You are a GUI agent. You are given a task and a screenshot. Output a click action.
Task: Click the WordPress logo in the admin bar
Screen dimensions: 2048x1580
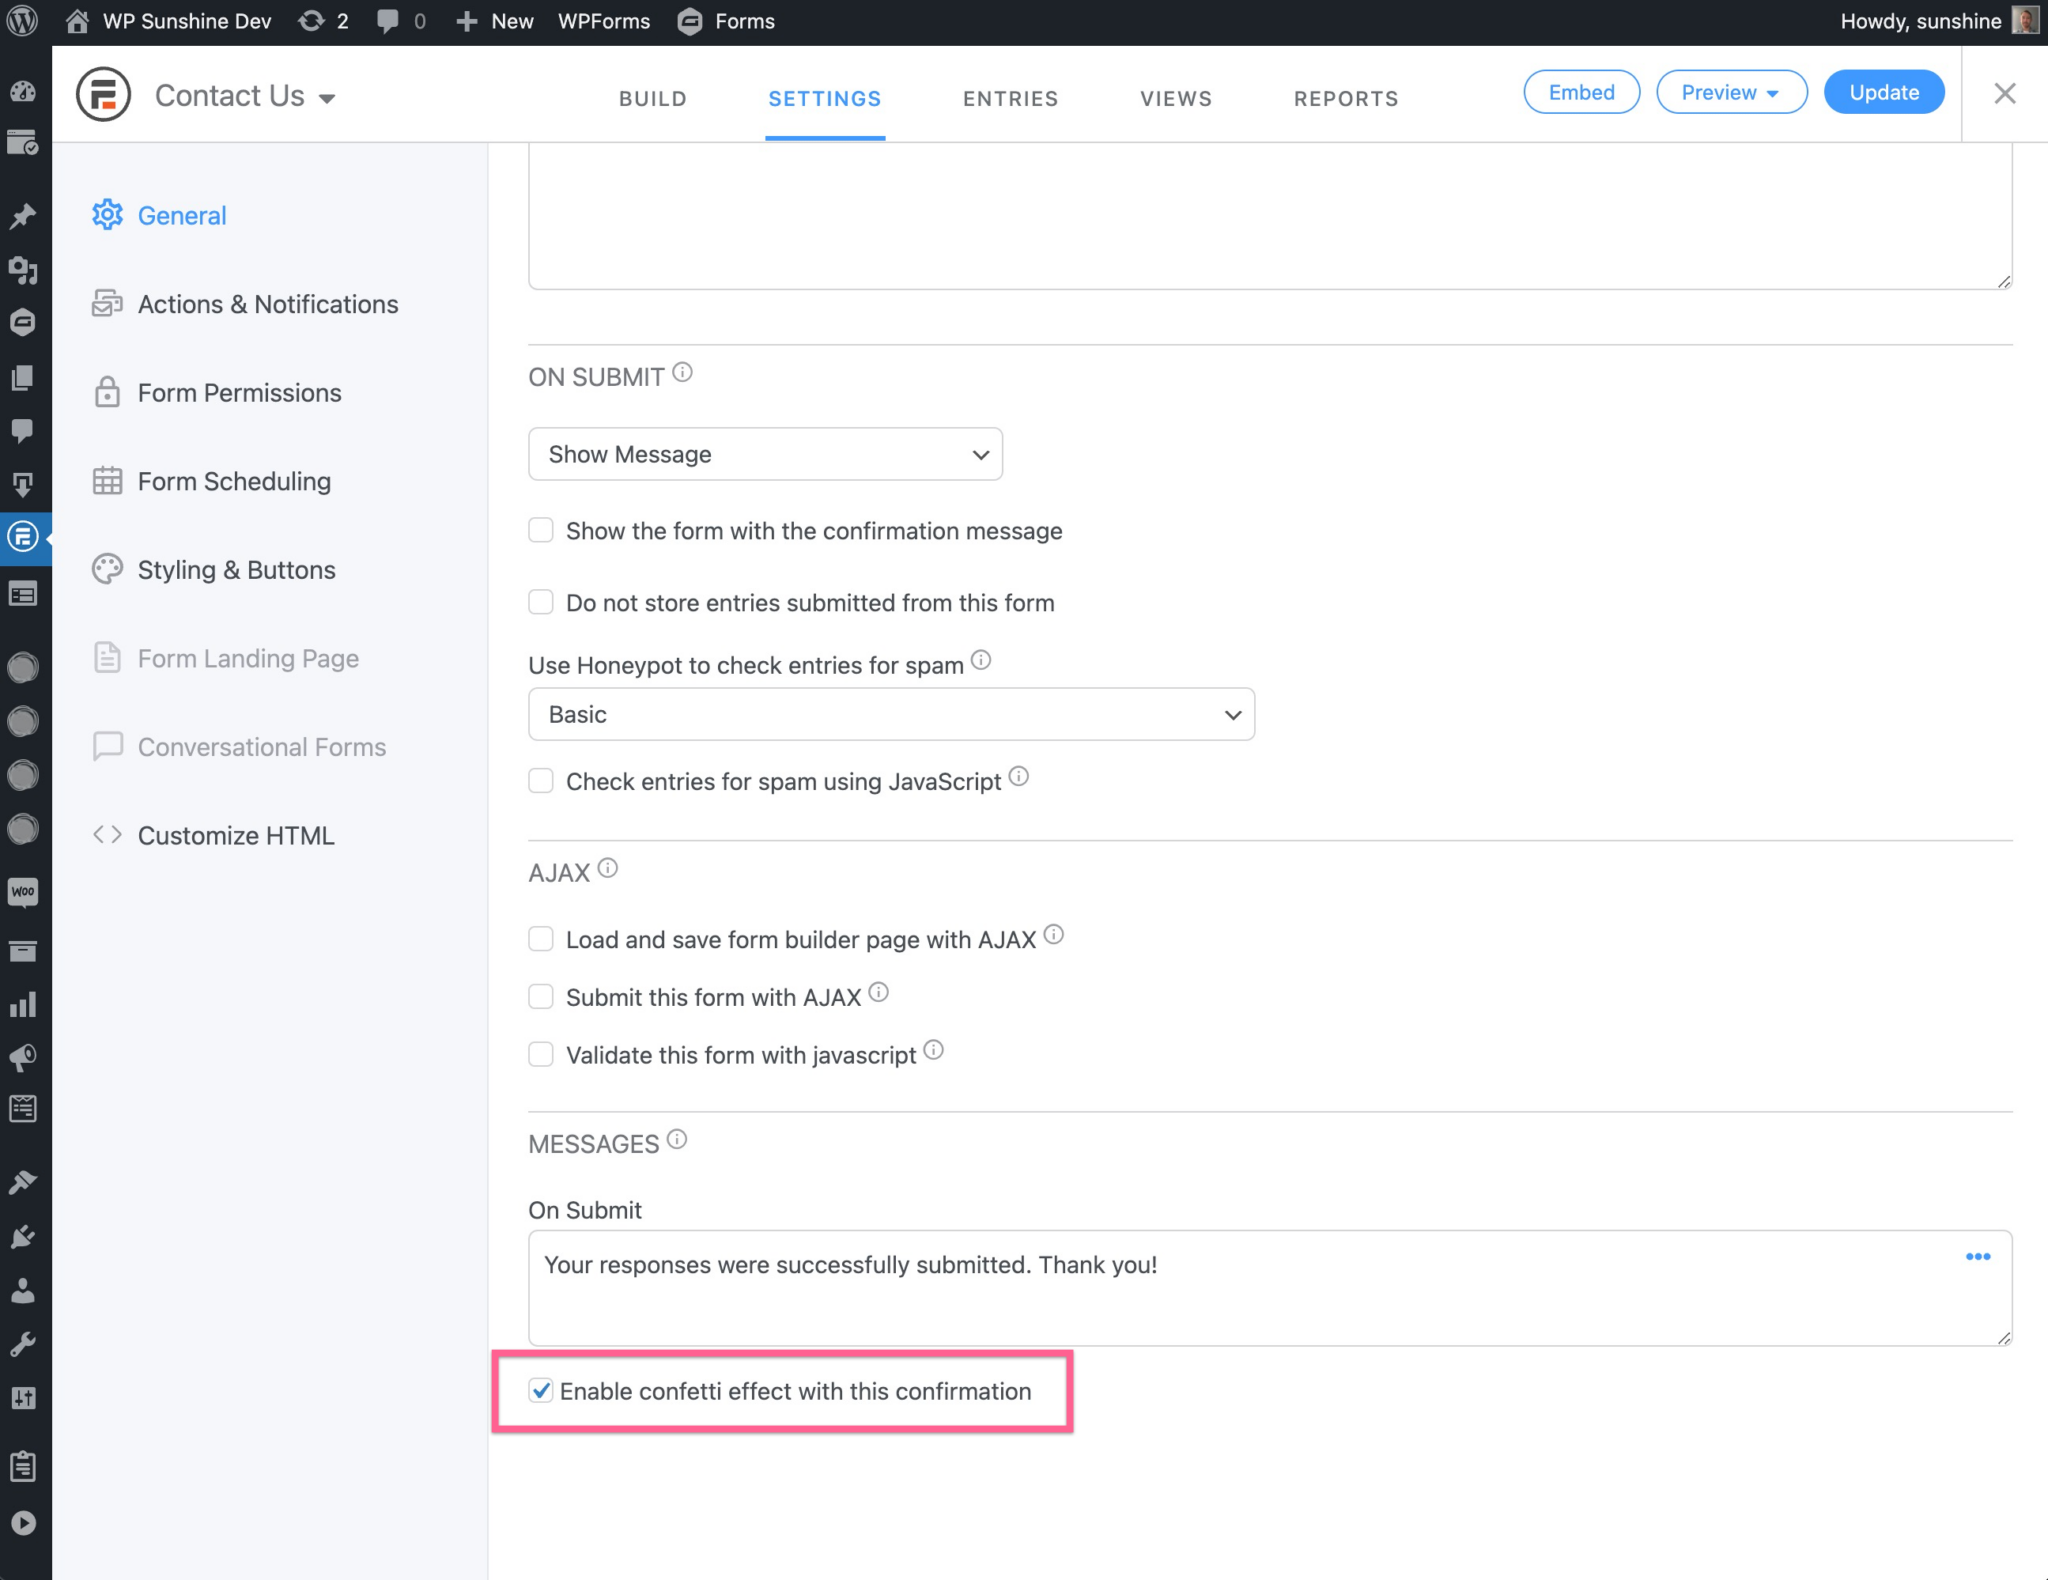click(23, 20)
